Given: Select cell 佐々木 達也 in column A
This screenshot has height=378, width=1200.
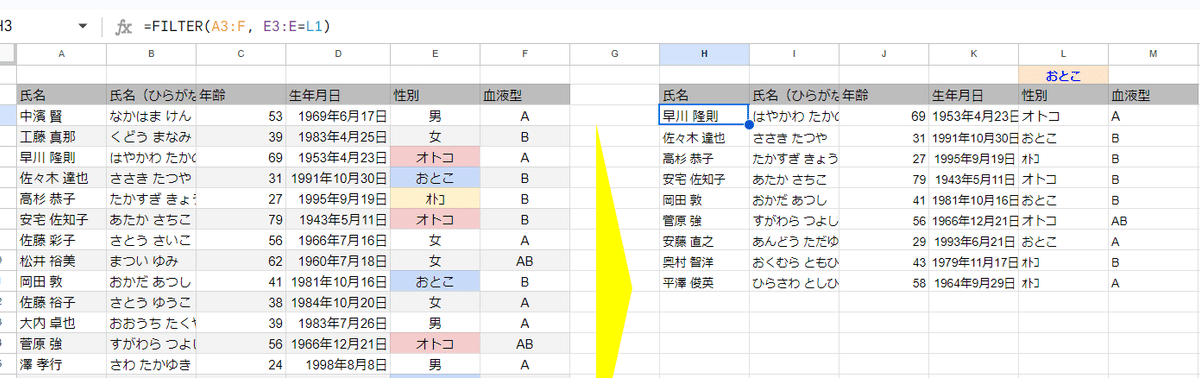Looking at the screenshot, I should tap(62, 178).
